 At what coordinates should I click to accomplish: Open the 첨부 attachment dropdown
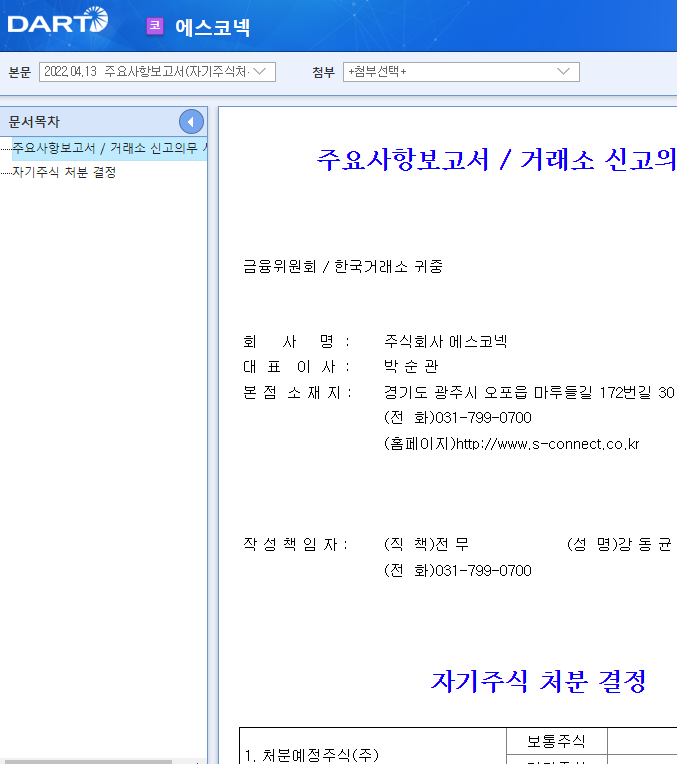(x=461, y=72)
